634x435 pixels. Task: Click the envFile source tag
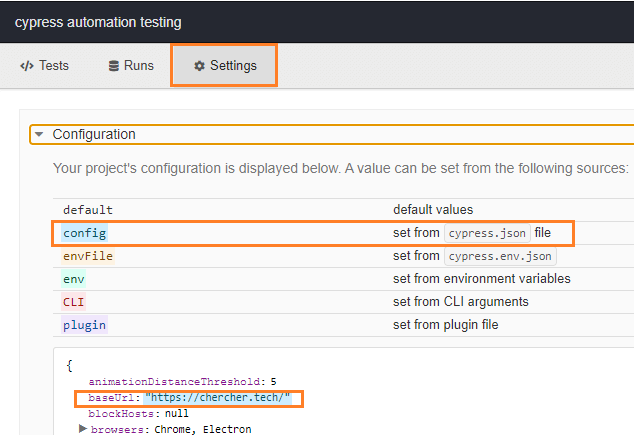tap(88, 256)
